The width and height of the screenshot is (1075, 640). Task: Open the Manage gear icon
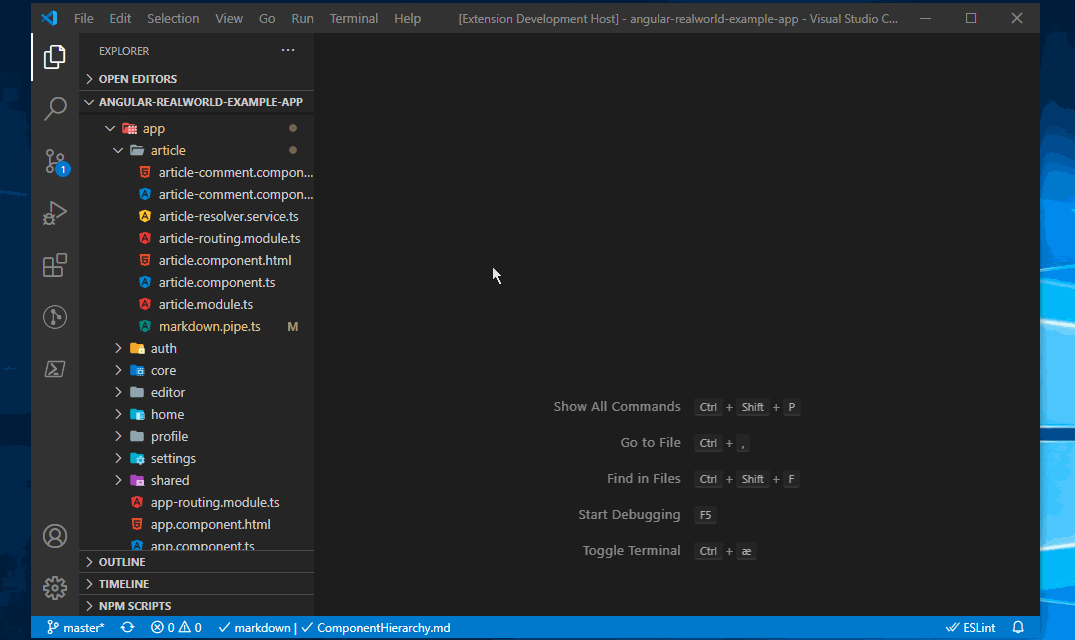(55, 587)
